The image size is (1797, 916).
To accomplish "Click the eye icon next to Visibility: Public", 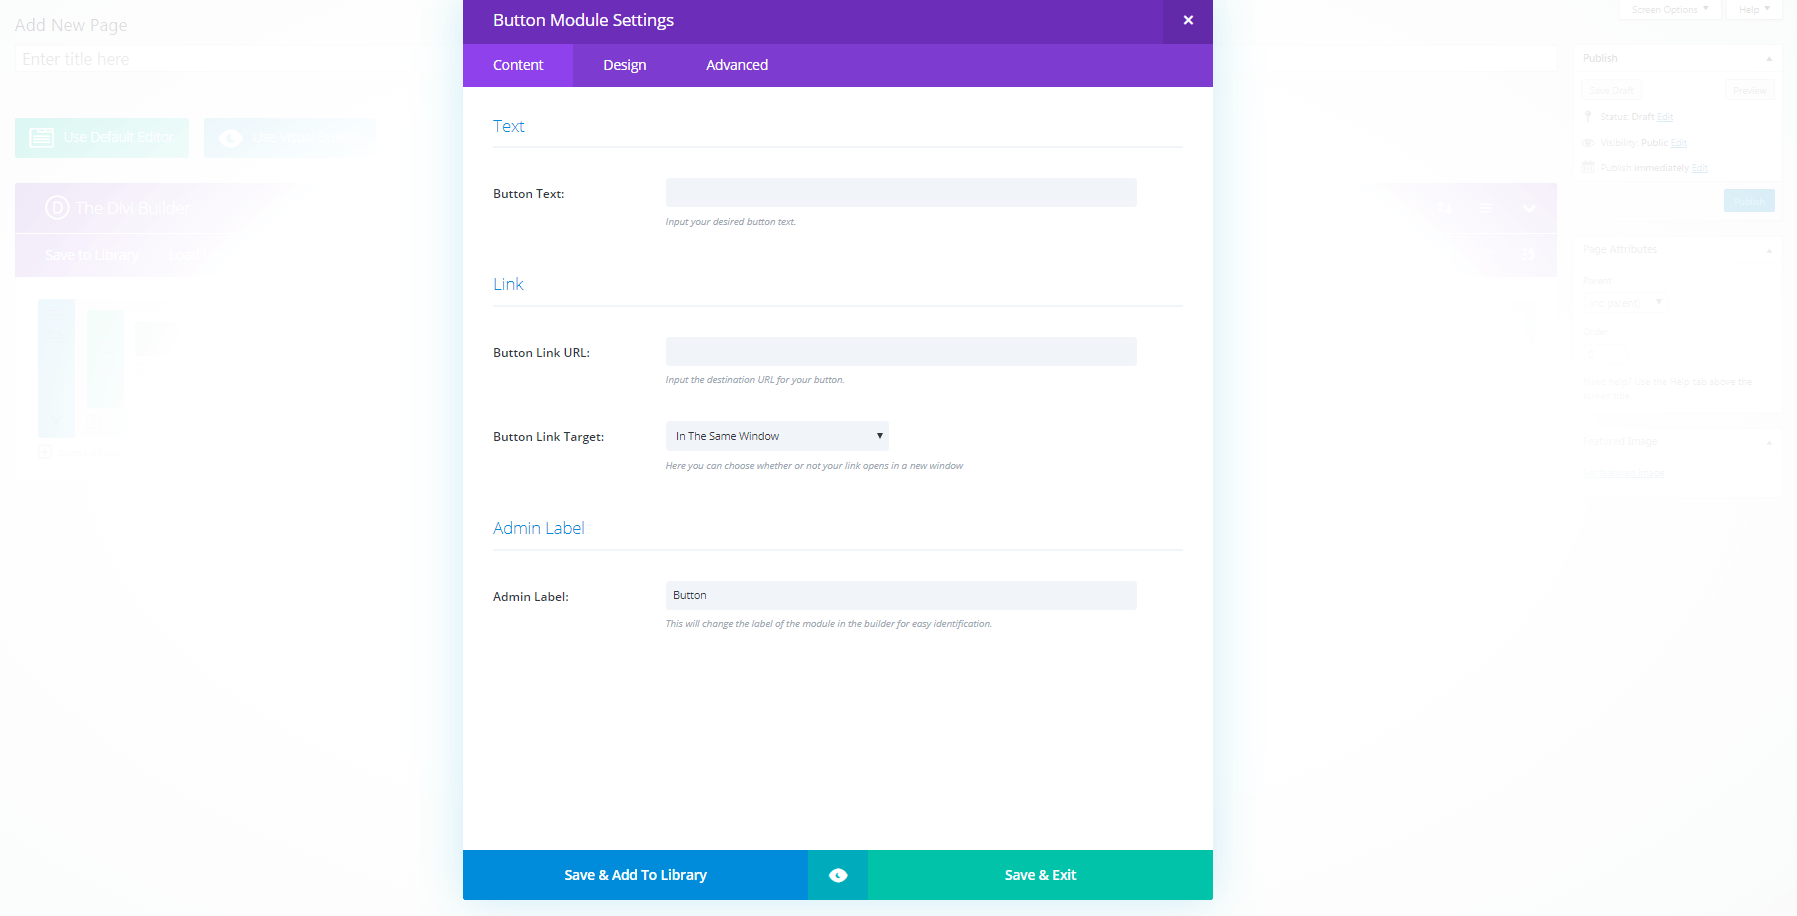I will [x=1587, y=142].
